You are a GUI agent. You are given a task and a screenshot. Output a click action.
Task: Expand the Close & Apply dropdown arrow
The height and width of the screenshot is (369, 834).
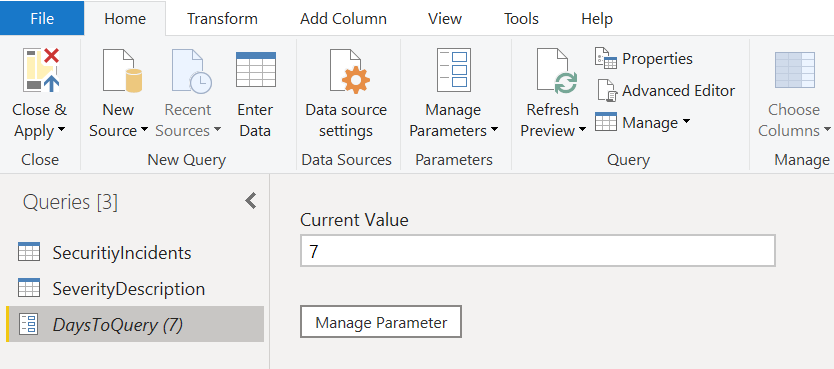point(61,130)
